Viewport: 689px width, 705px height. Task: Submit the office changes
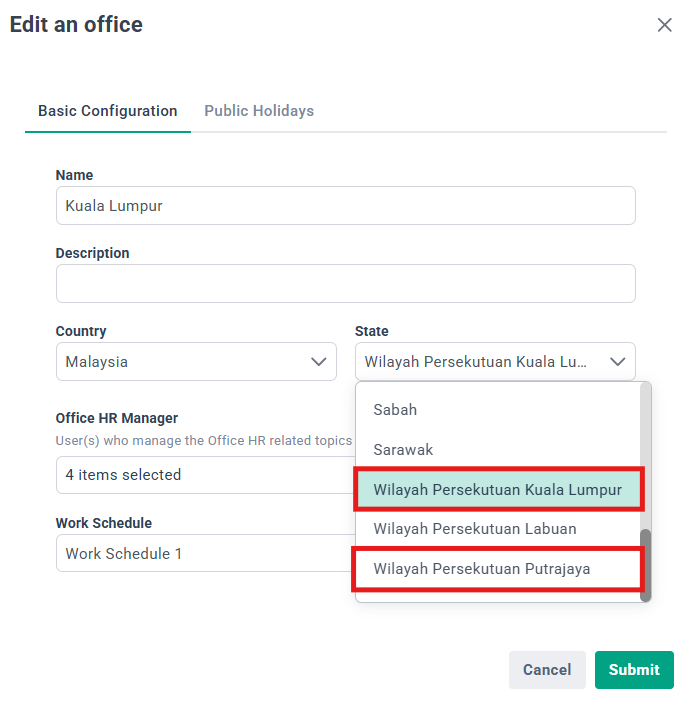[x=634, y=670]
